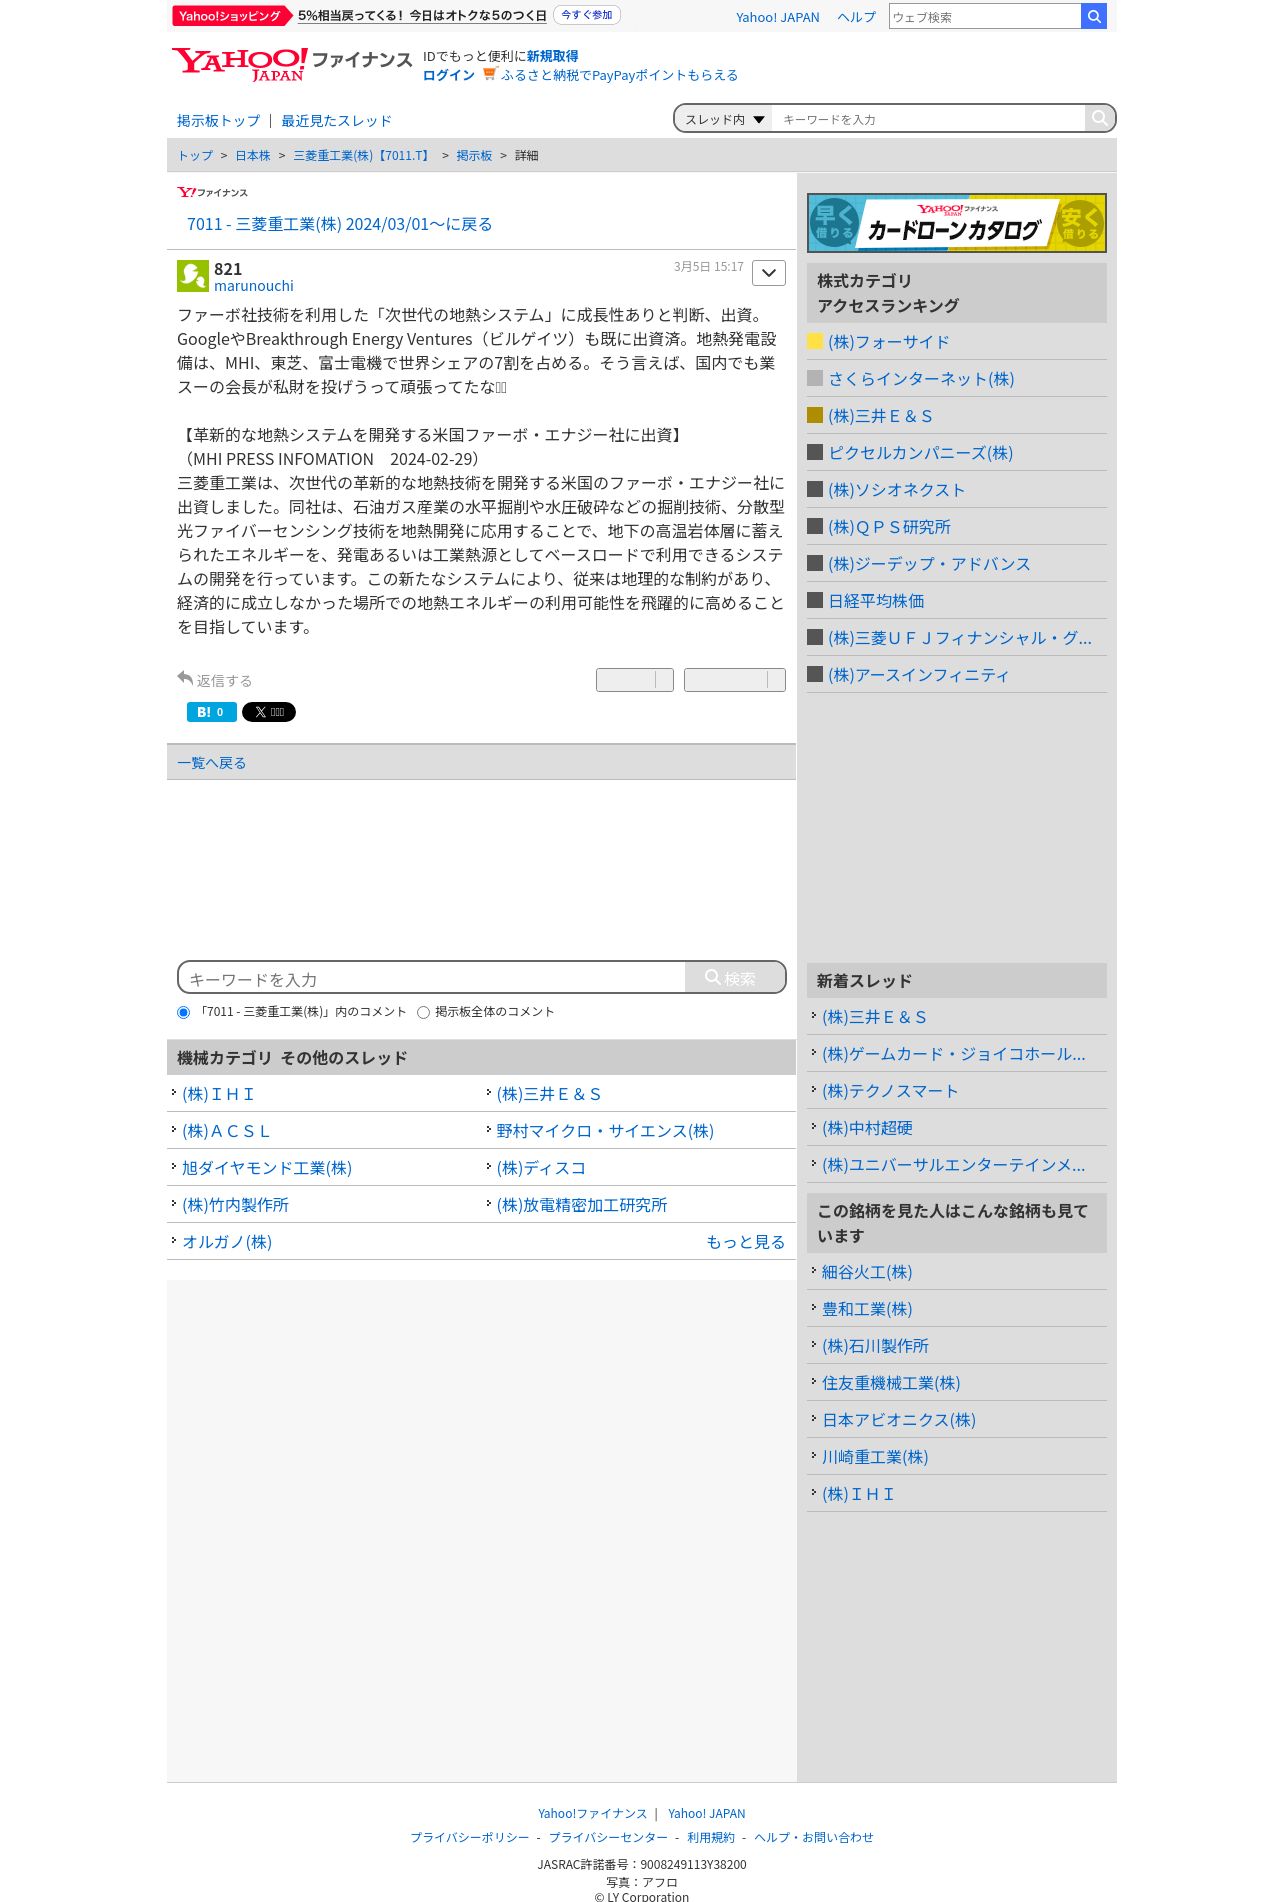The width and height of the screenshot is (1284, 1902).
Task: Open the スレッド内 search scope dropdown
Action: [x=724, y=119]
